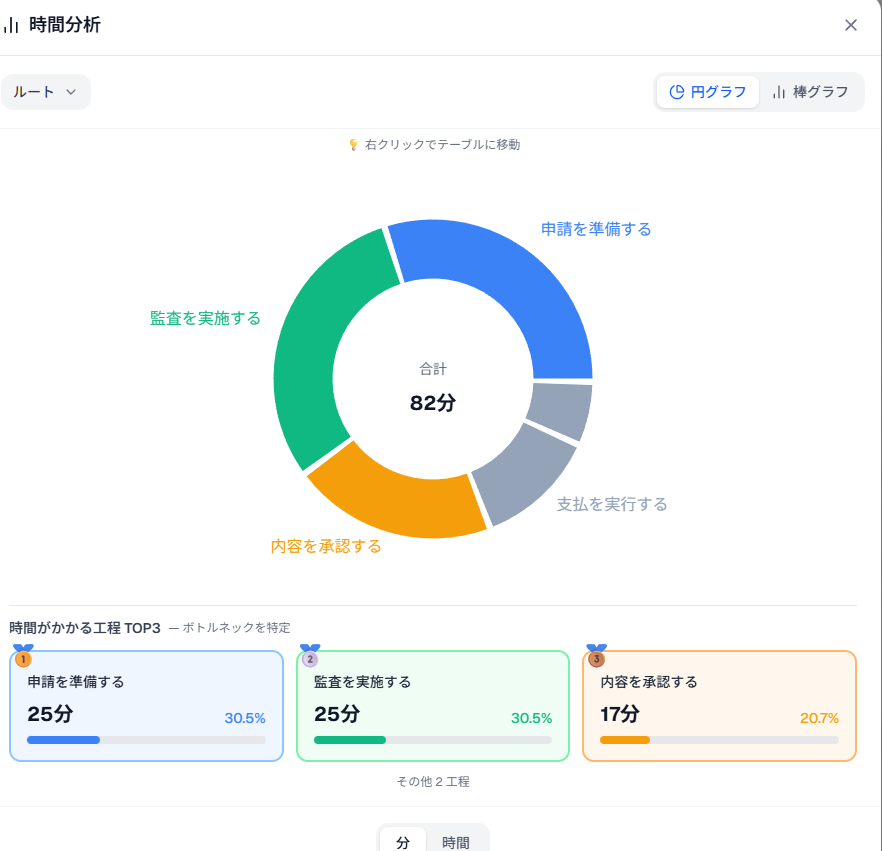Click the lightbulb hint icon
This screenshot has width=882, height=851.
353,145
